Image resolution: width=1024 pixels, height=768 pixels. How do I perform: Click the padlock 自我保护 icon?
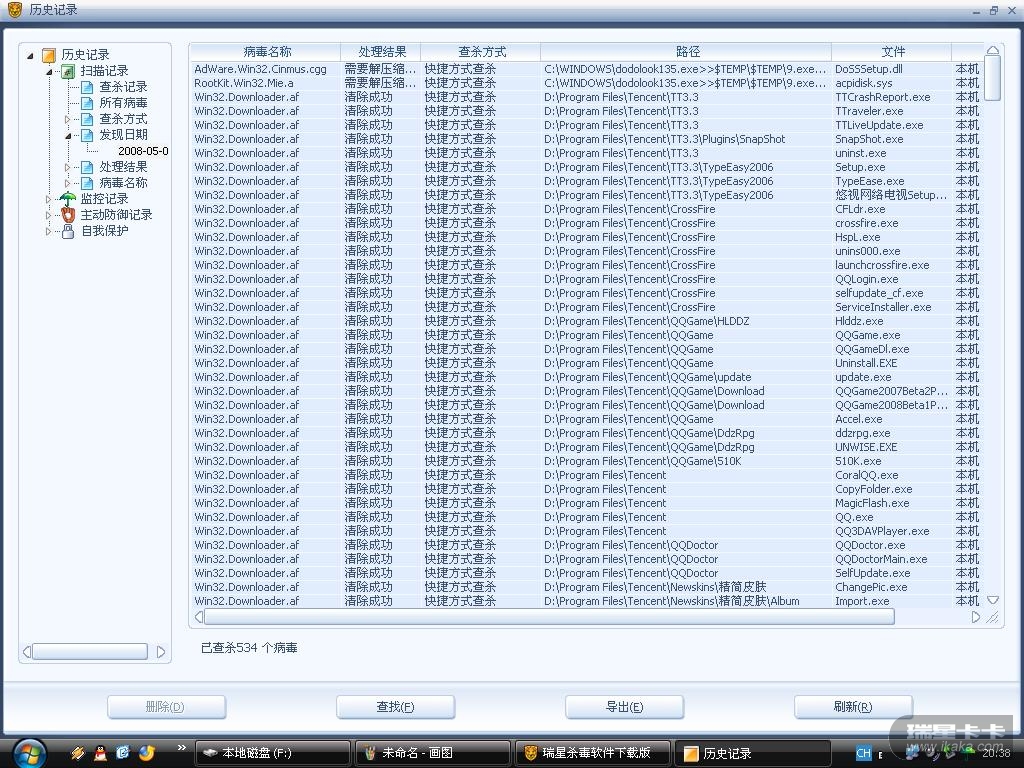tap(68, 231)
